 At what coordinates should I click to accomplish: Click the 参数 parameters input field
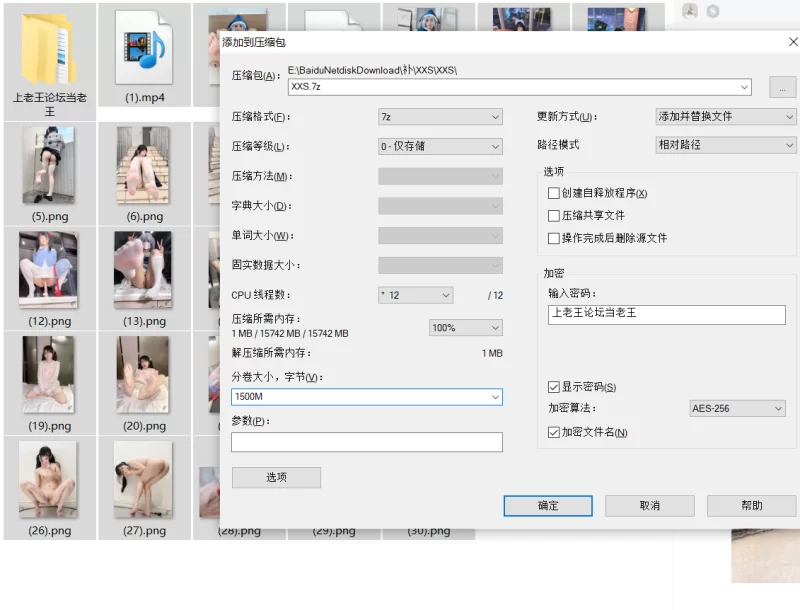coord(367,442)
